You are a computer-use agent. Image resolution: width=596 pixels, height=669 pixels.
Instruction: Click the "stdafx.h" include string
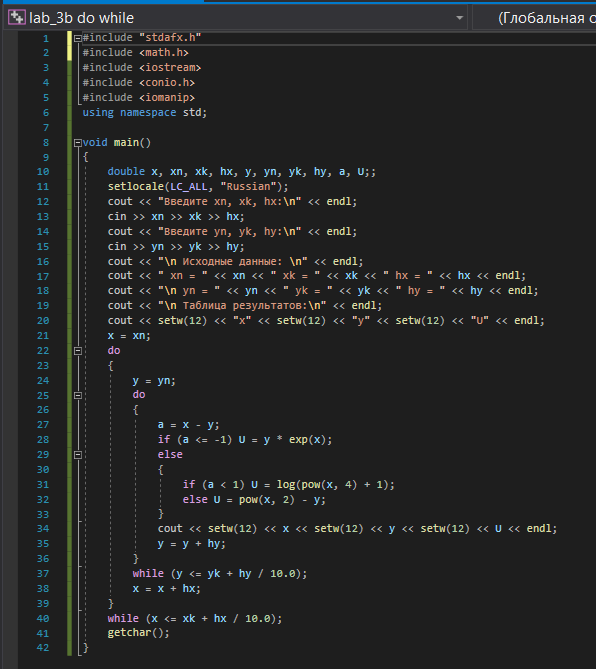pos(170,38)
